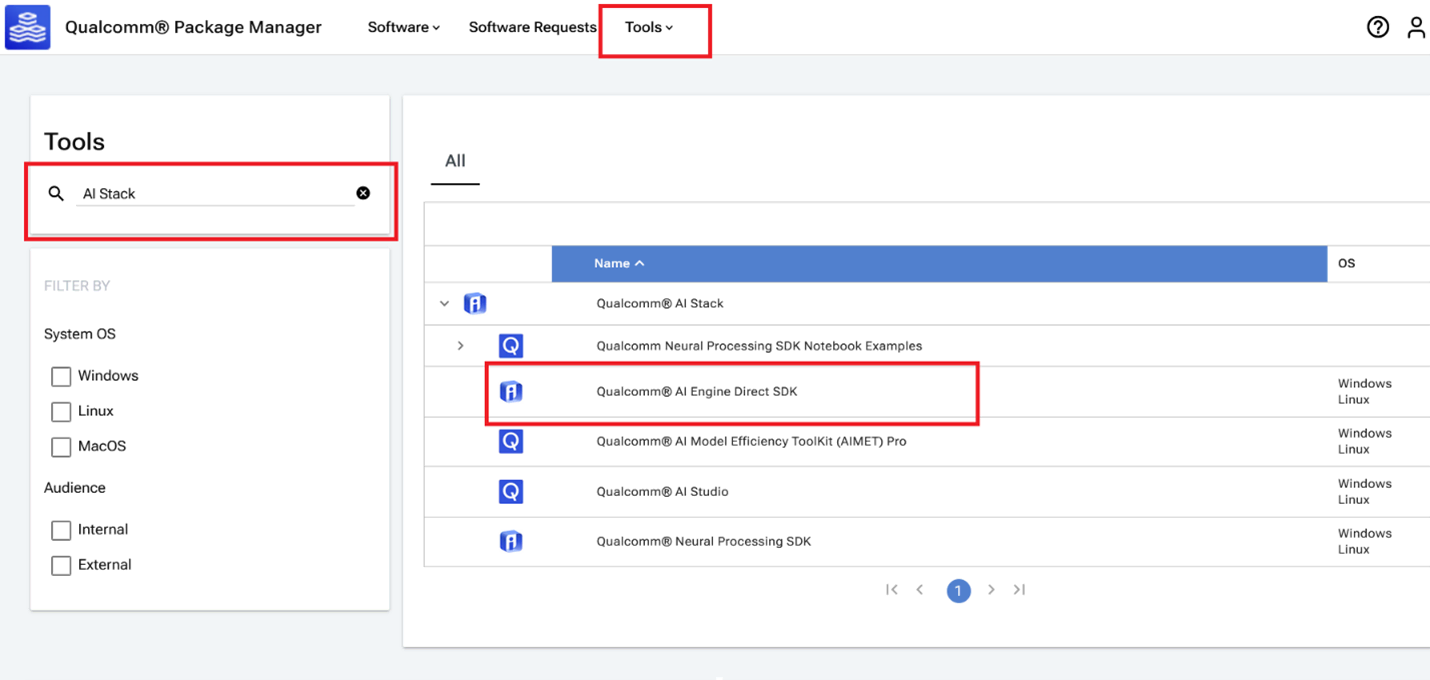The image size is (1430, 680).
Task: Expand Neural Processing SDK Notebook Examples row
Action: [460, 346]
